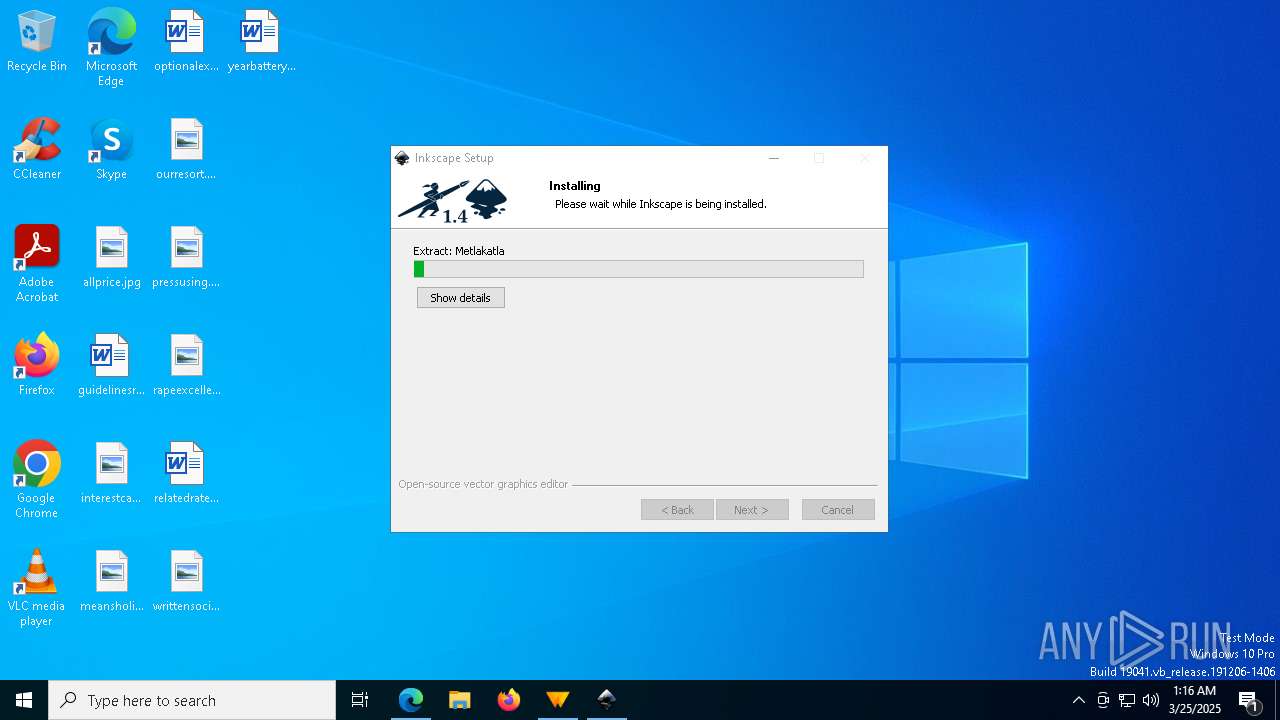The image size is (1280, 720).
Task: Select the meansholi image file on desktop
Action: pos(111,581)
